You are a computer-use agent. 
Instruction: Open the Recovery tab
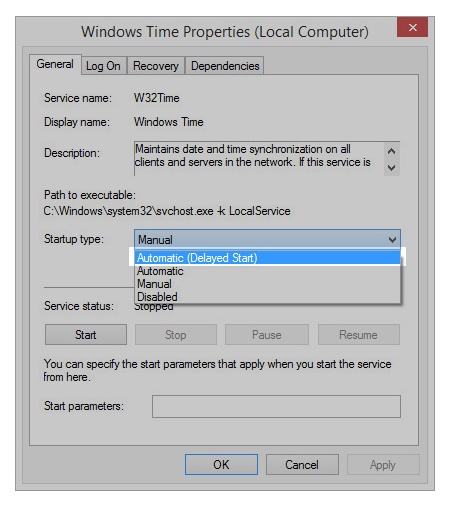[x=156, y=66]
